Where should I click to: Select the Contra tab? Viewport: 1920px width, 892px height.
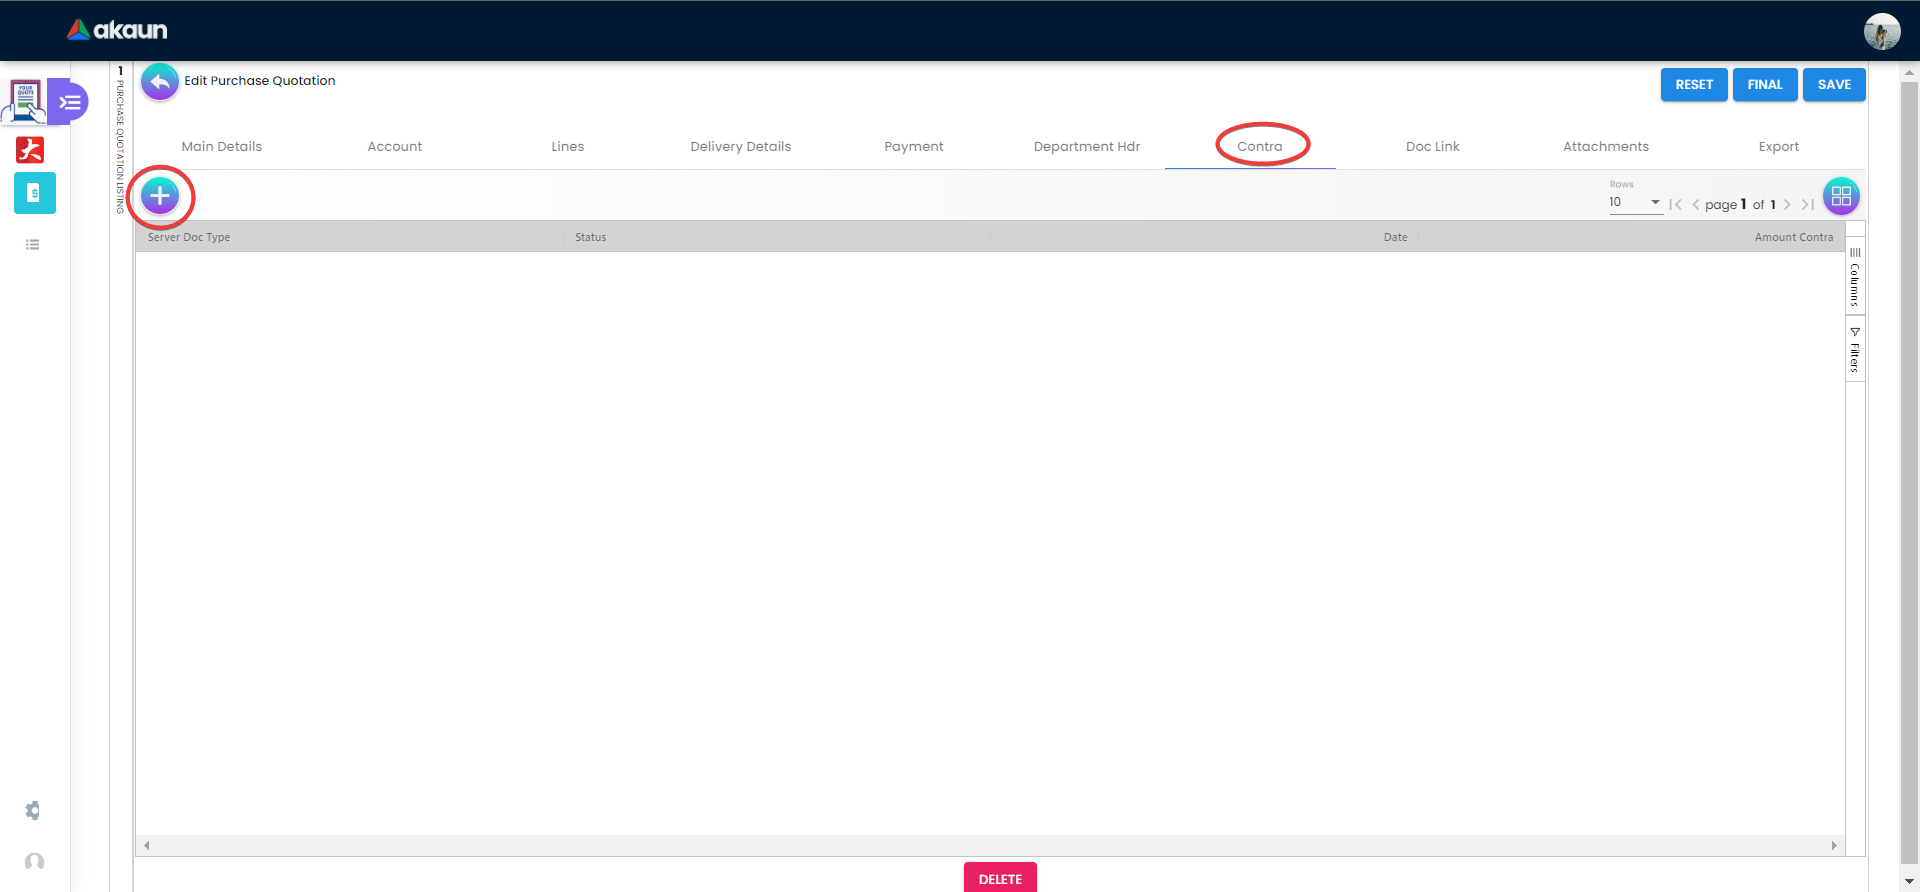[1260, 146]
